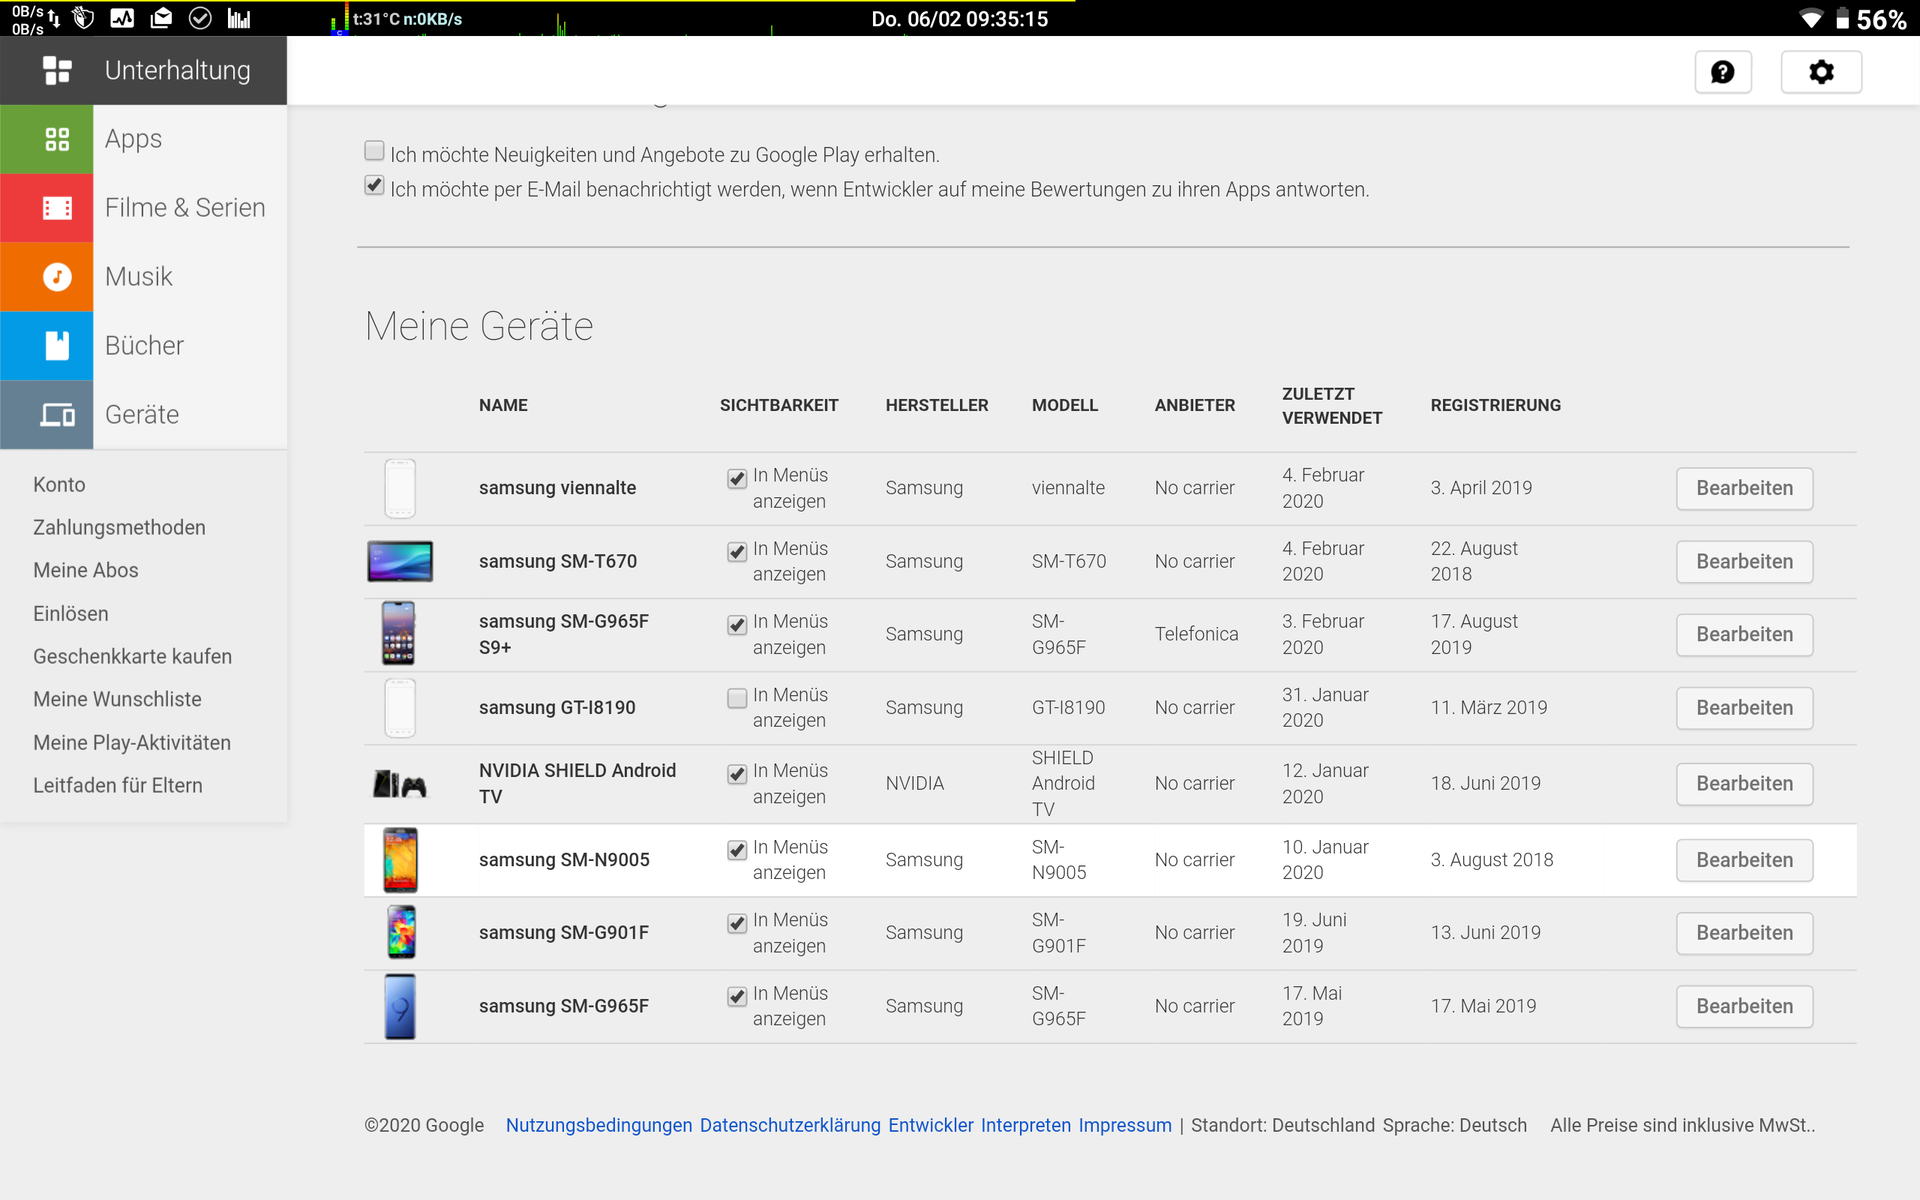Click Bearbeiten for SM-G965F S9+
This screenshot has height=1200, width=1920.
(x=1744, y=634)
